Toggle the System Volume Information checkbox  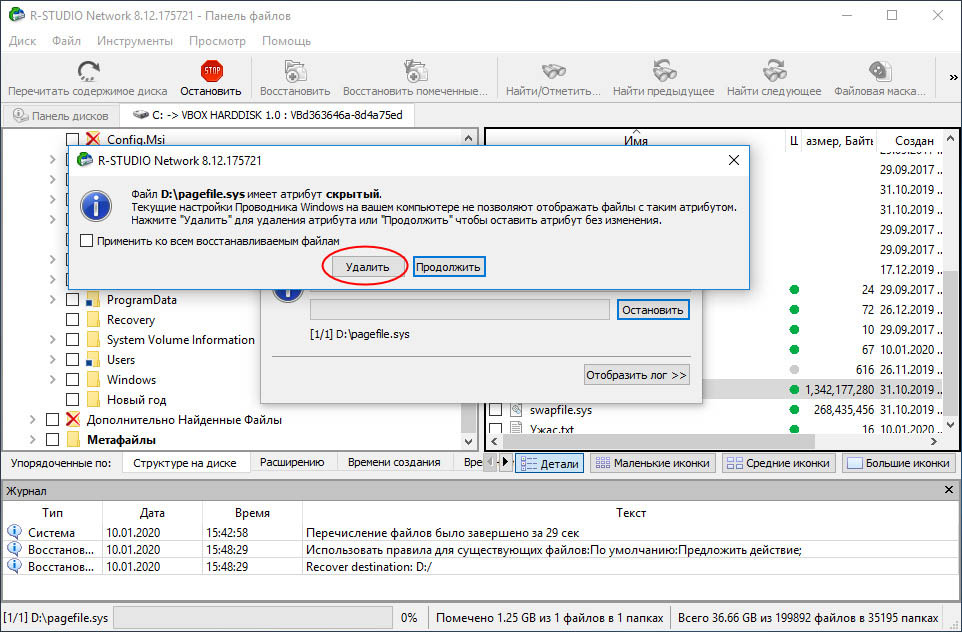(x=72, y=340)
